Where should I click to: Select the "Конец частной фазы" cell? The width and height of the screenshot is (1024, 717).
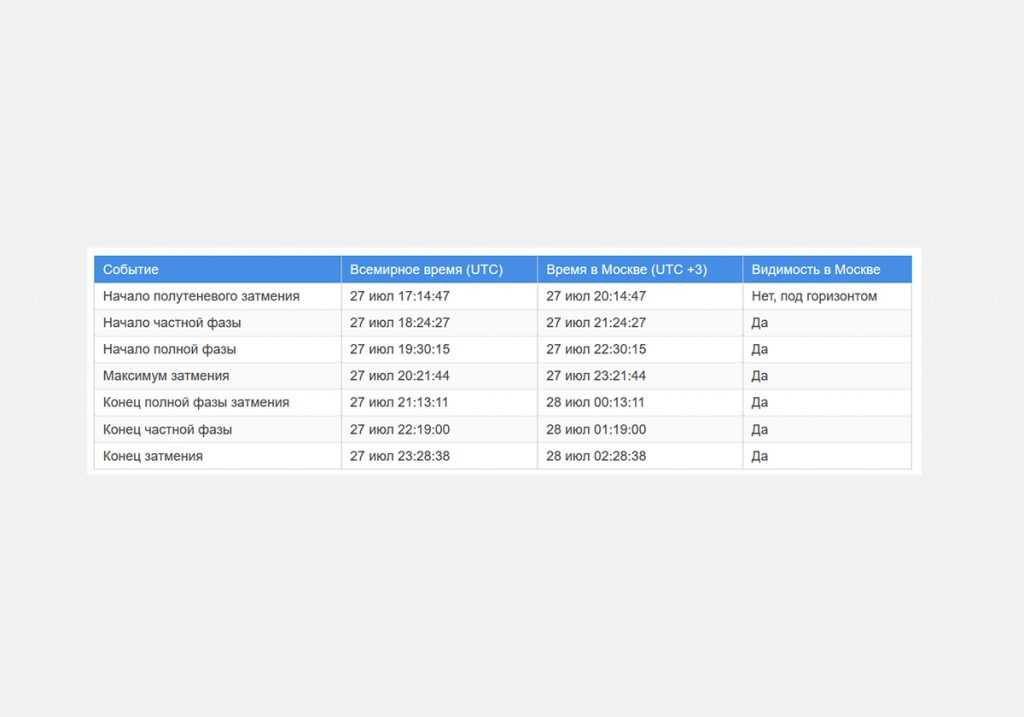(x=167, y=429)
